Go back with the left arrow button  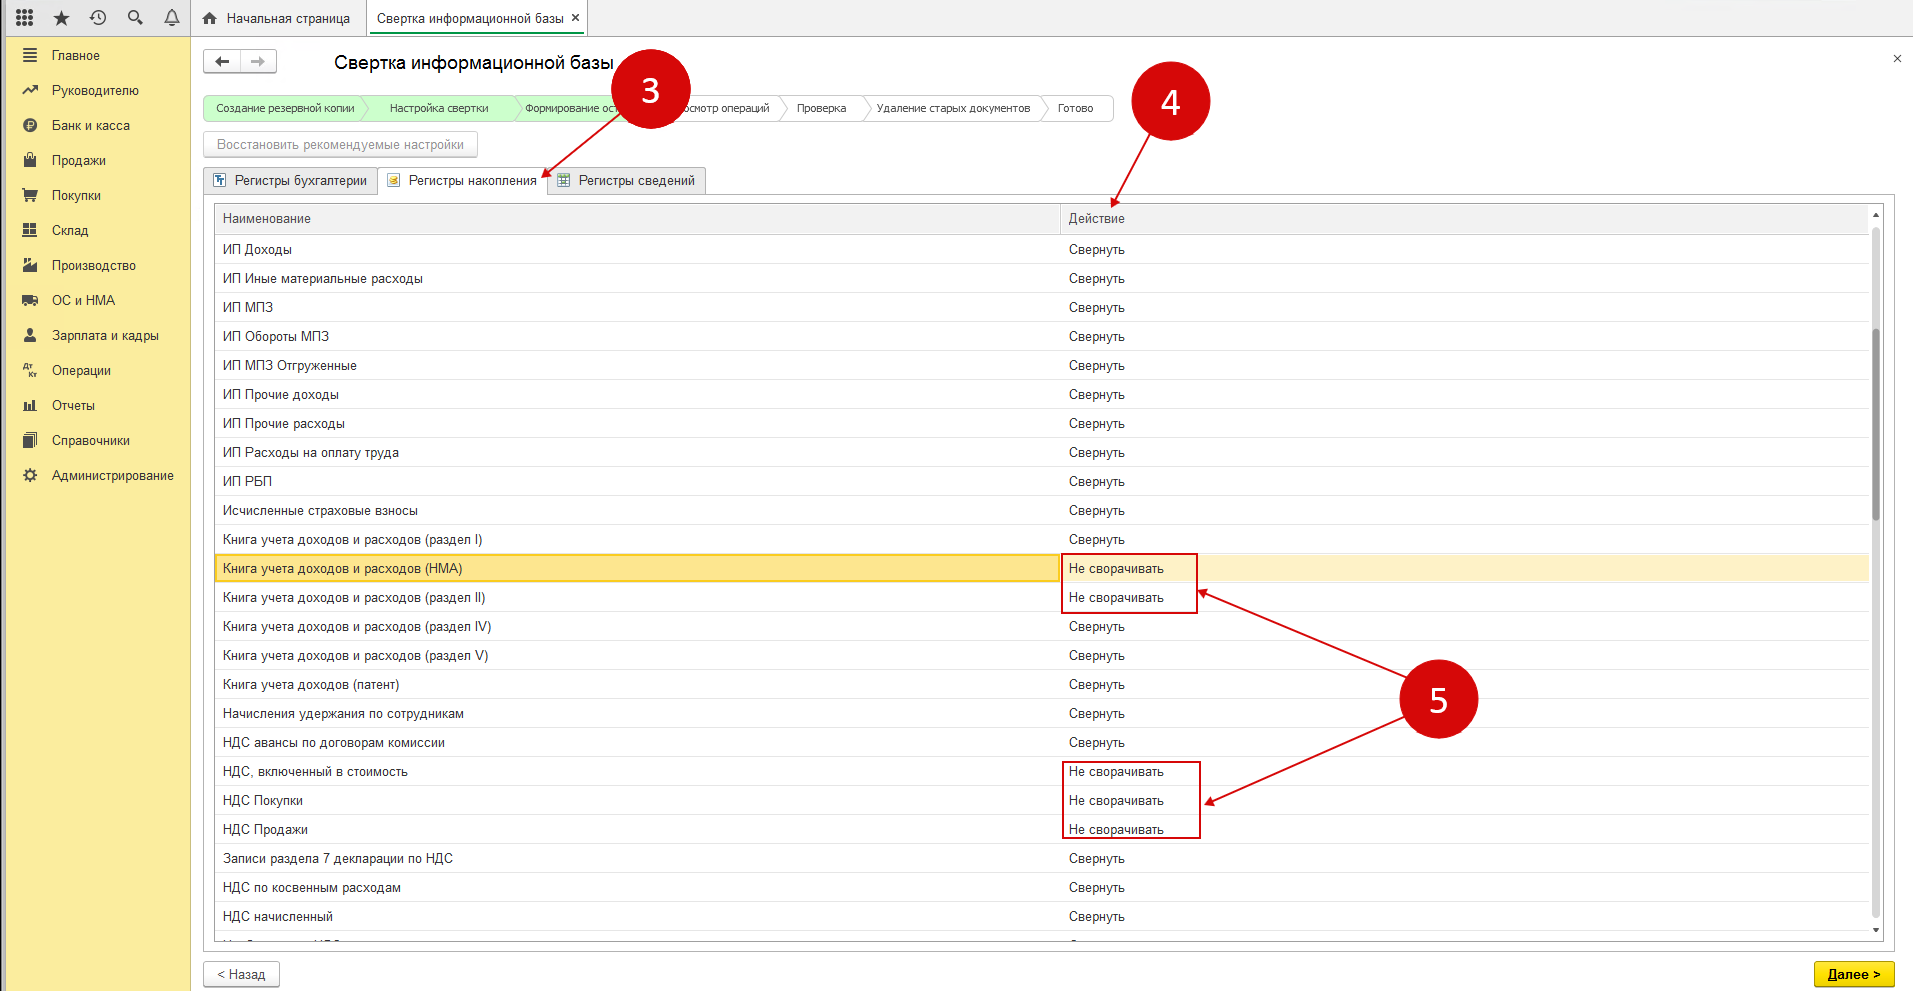point(222,62)
